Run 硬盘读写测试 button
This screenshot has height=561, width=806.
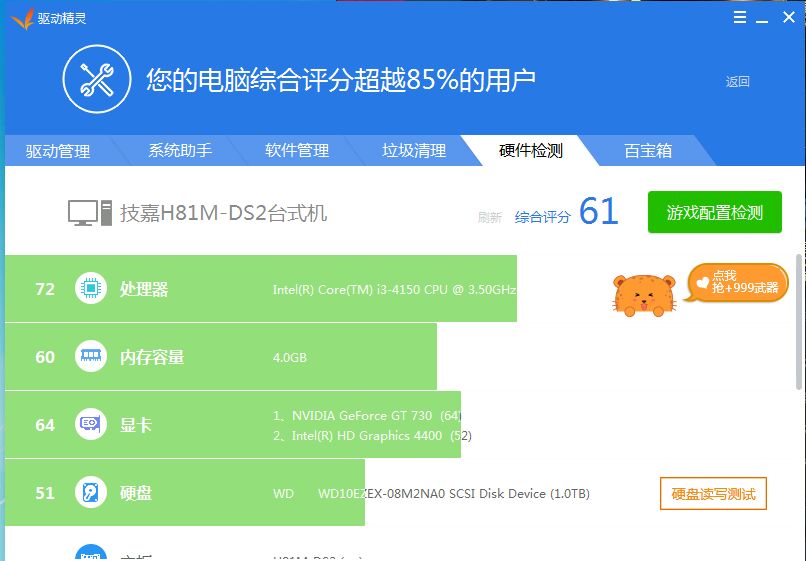tap(713, 494)
